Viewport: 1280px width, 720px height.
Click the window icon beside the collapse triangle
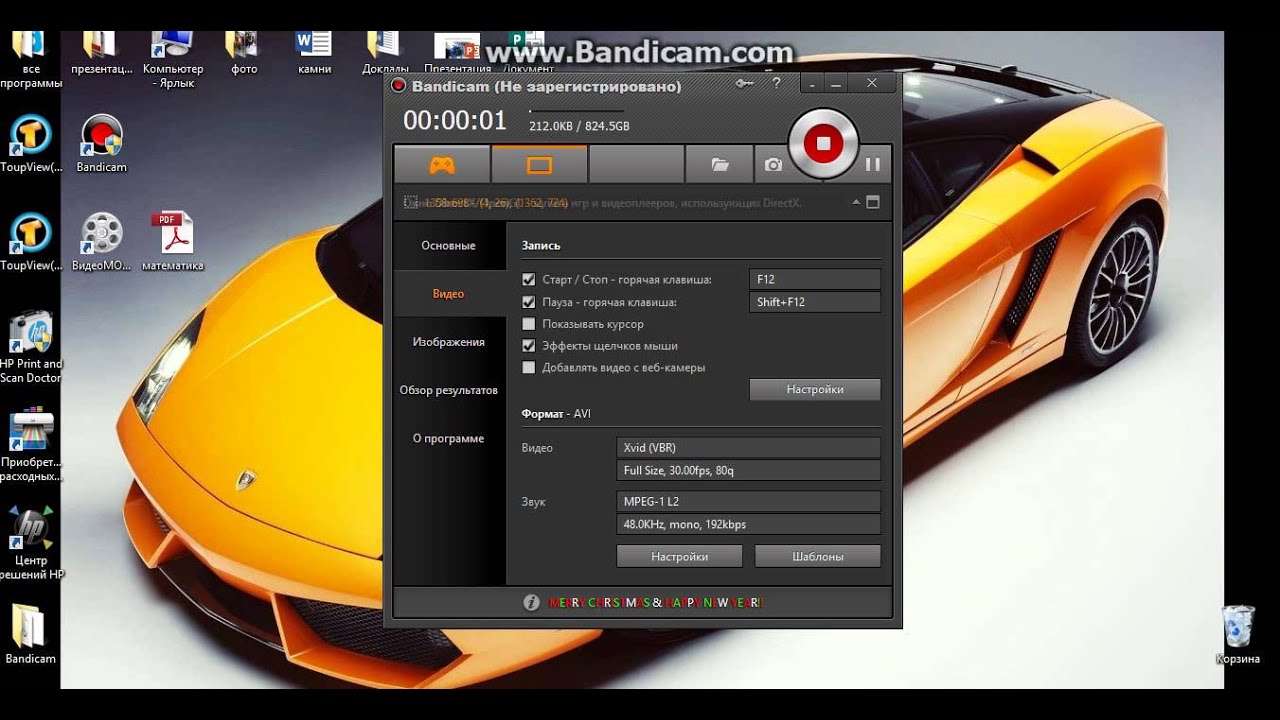873,202
